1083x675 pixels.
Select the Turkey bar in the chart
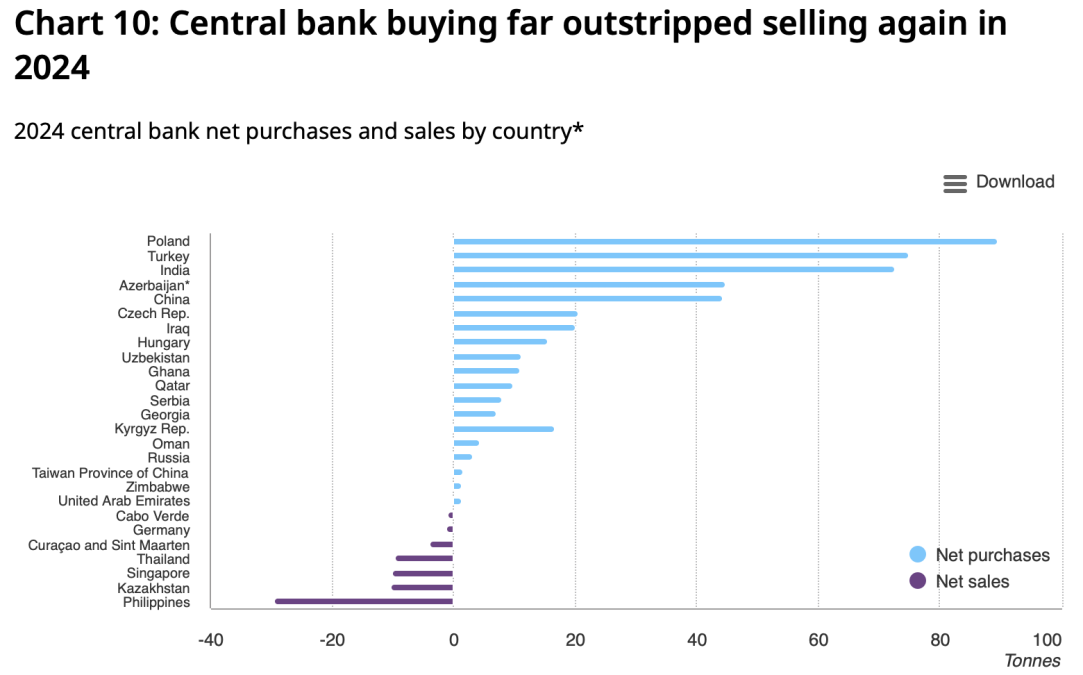tap(680, 256)
